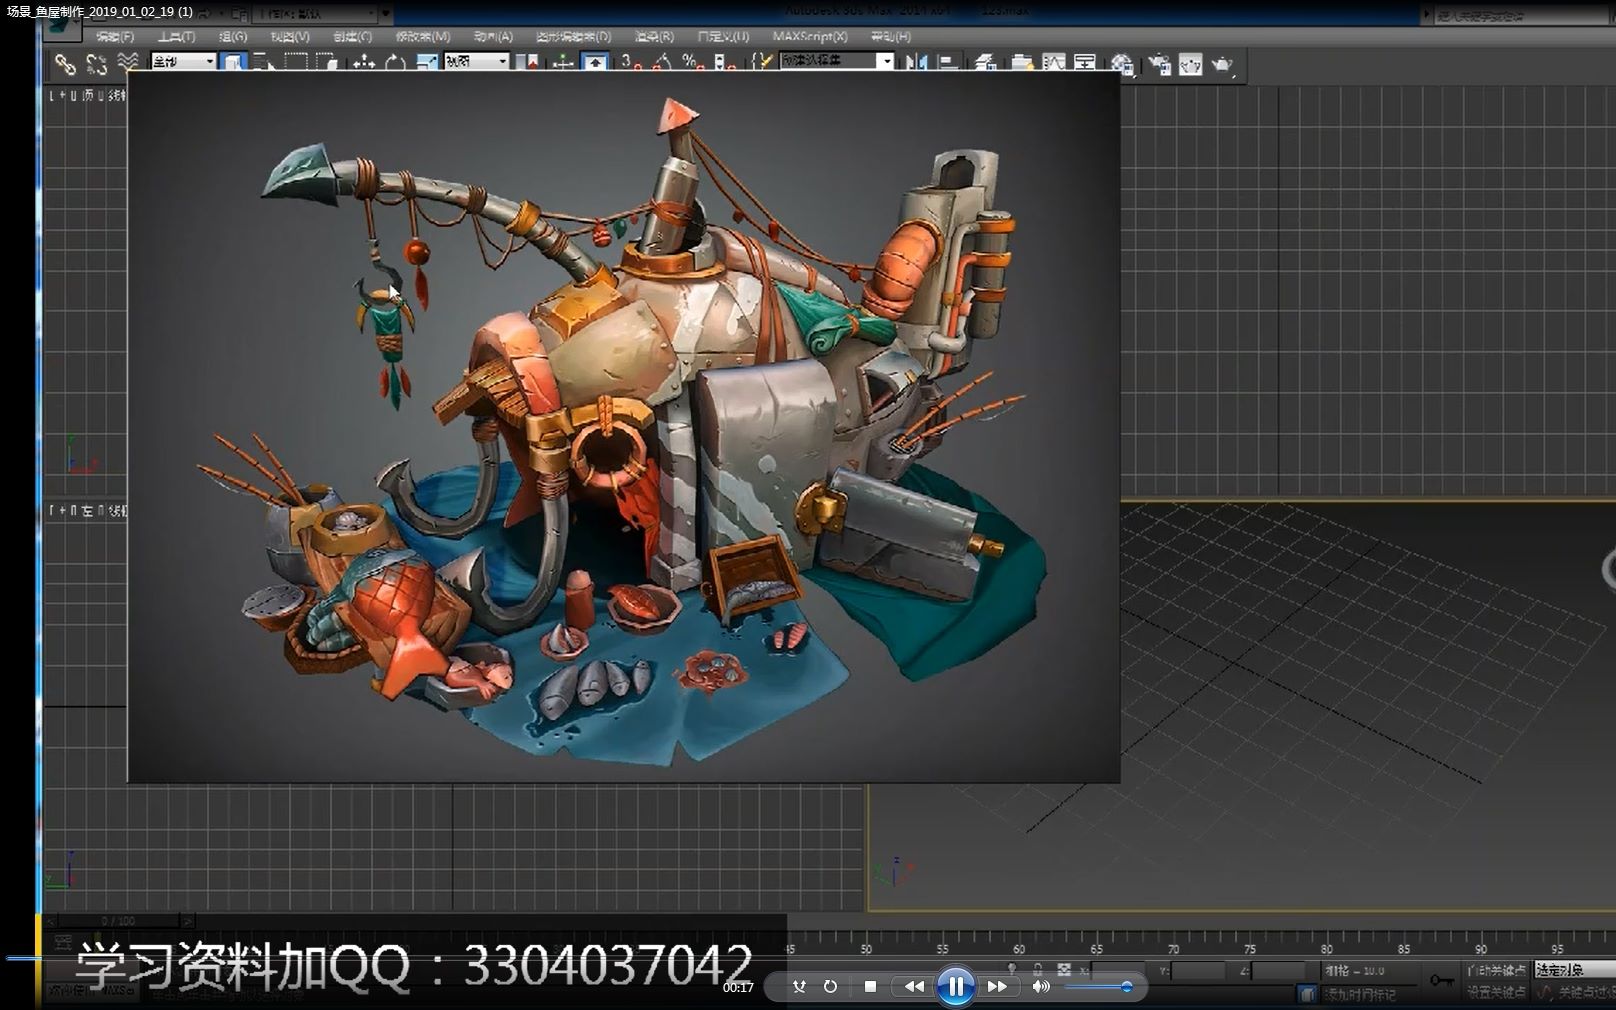Open the named selection sets dropdown

[836, 62]
